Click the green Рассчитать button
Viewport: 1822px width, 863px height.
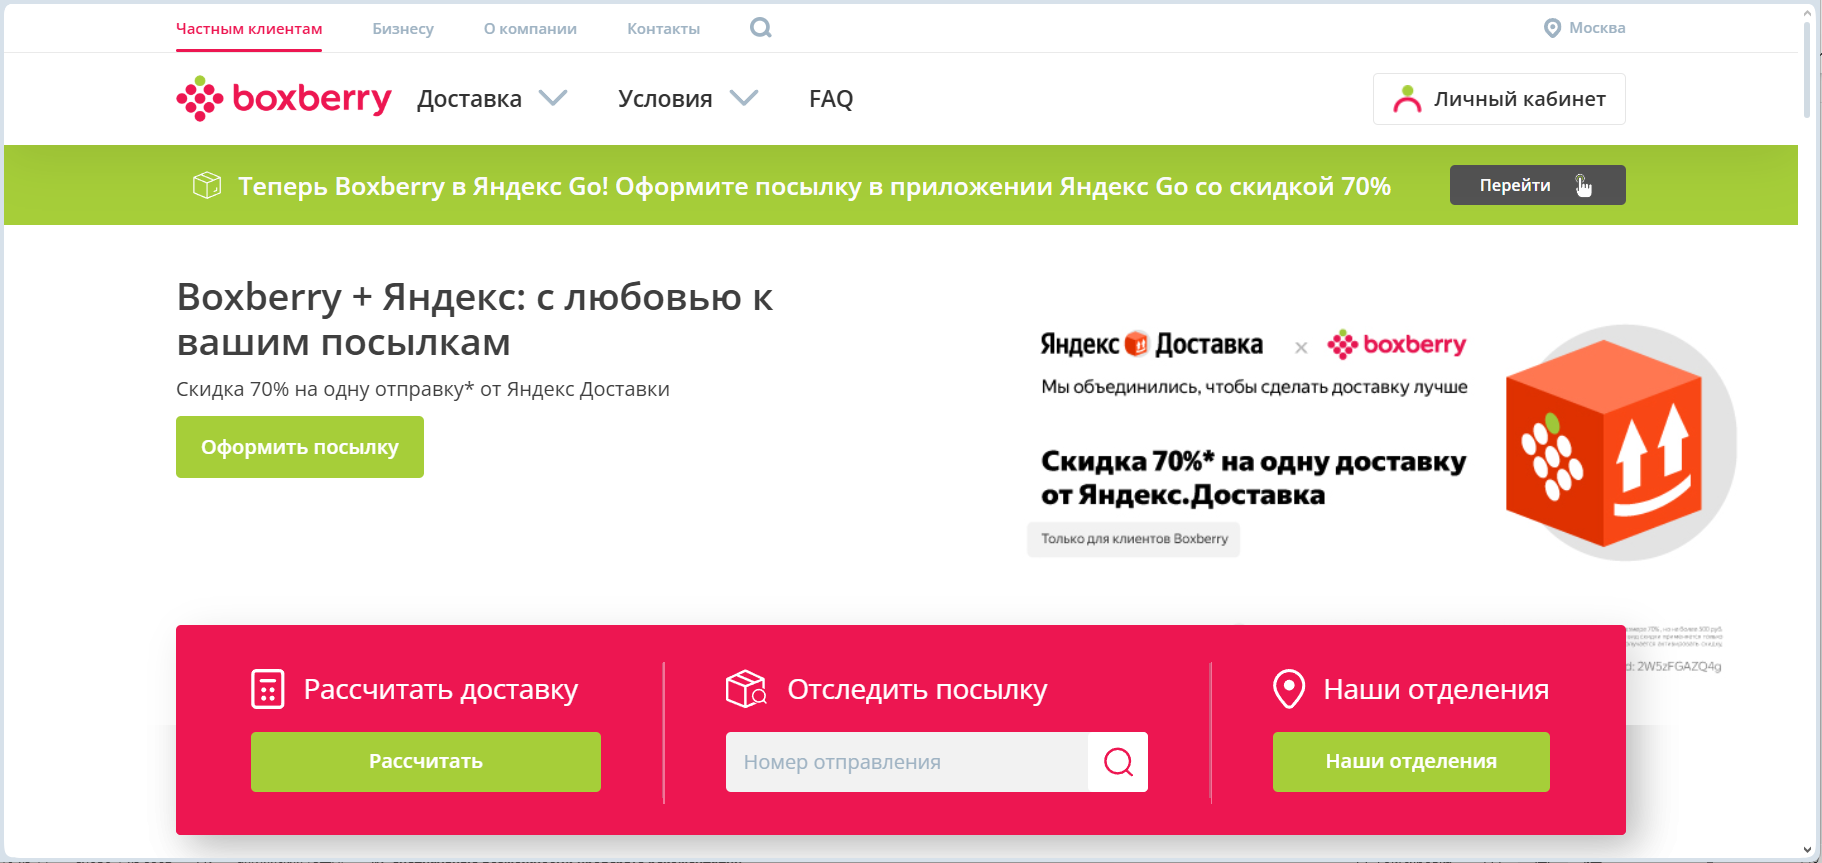[426, 762]
